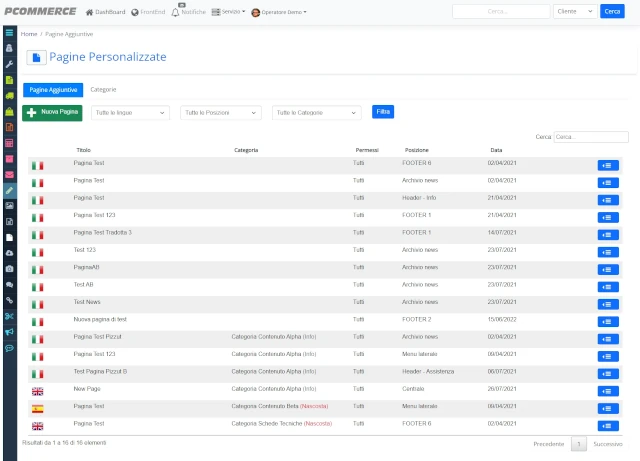640x461 pixels.
Task: Click the blue Filtra button
Action: click(383, 112)
